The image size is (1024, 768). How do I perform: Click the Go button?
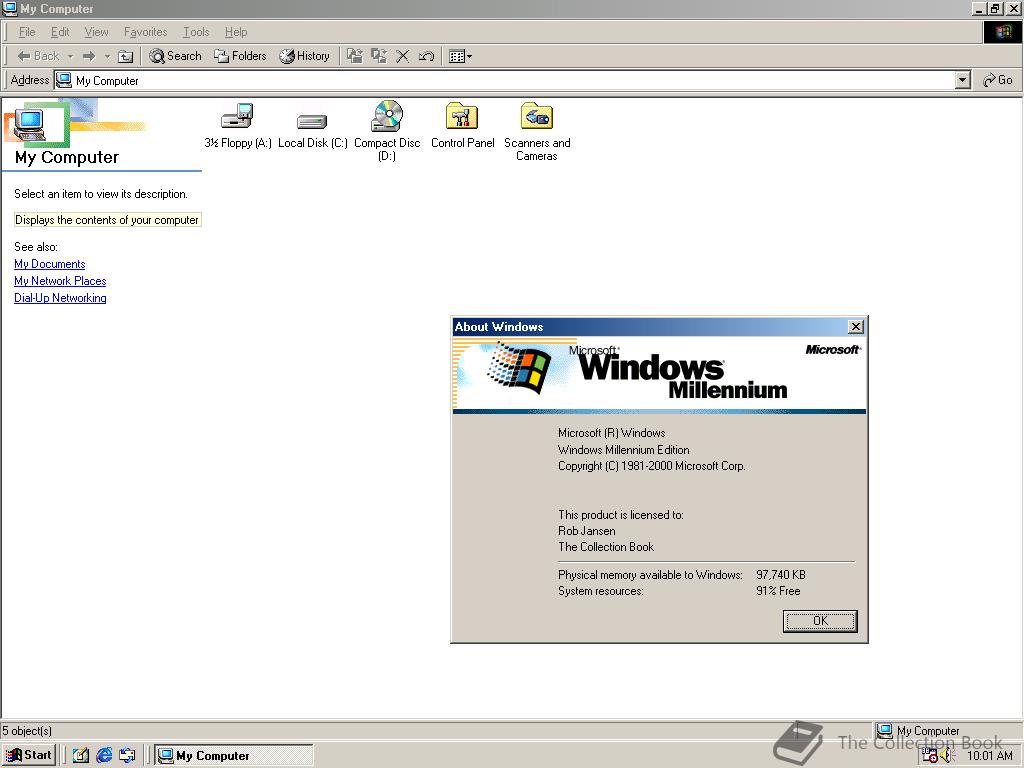(998, 80)
